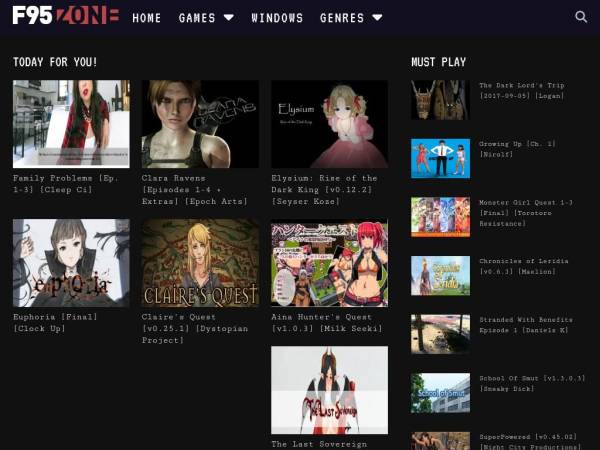Click the Monster Girl Quest title link
The height and width of the screenshot is (450, 600).
526,213
